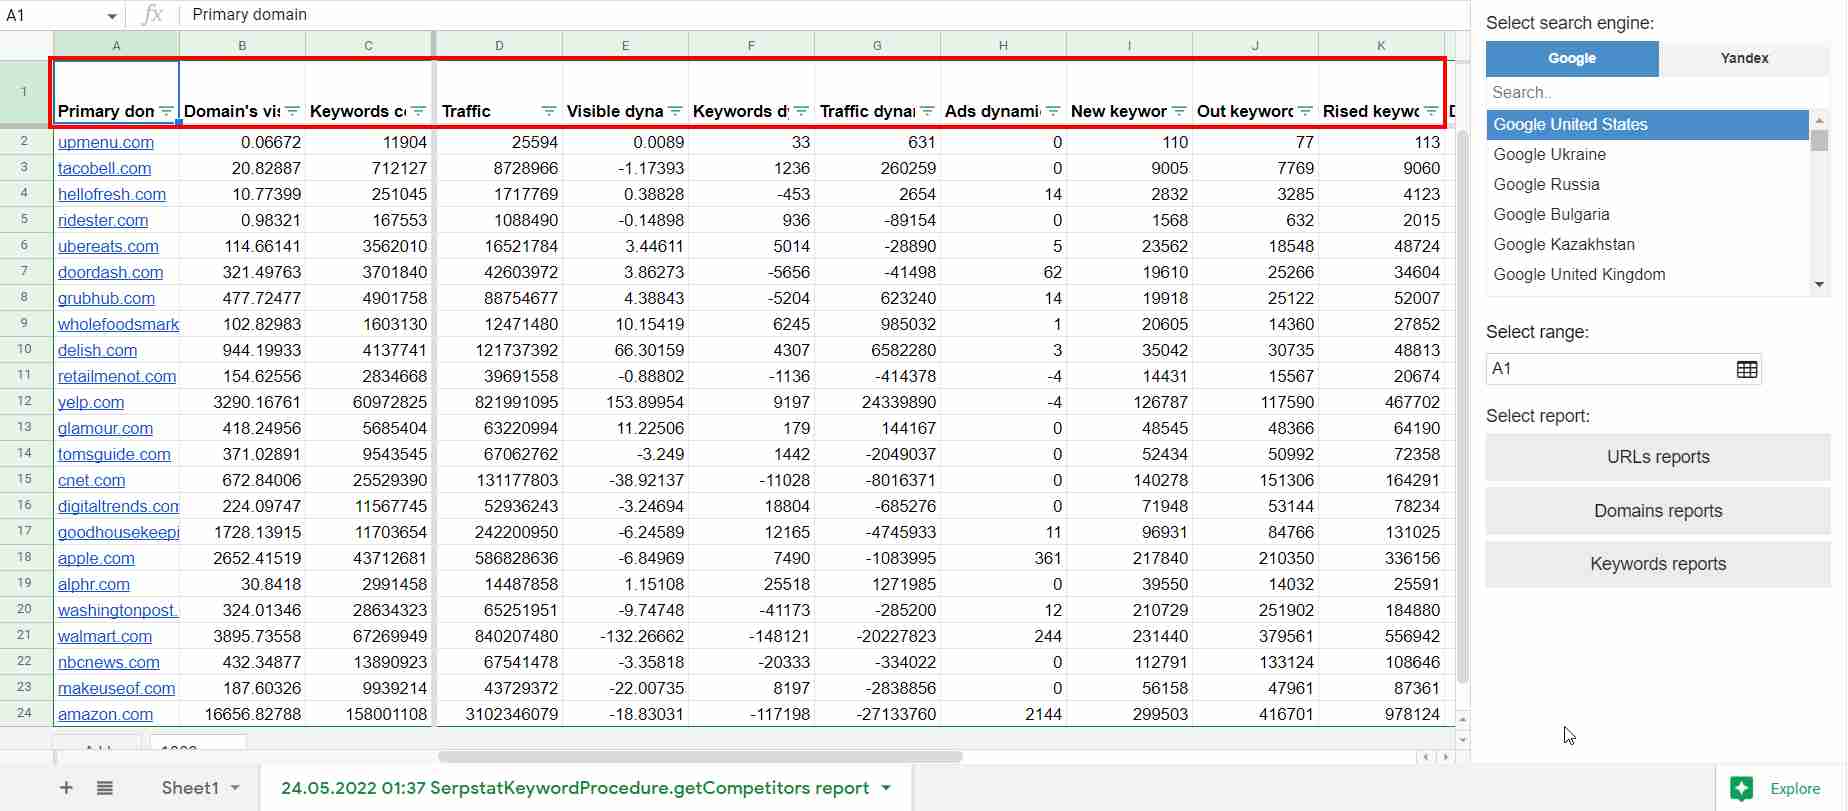Choose Google United States from list
Viewport: 1848px width, 811px height.
point(1647,124)
